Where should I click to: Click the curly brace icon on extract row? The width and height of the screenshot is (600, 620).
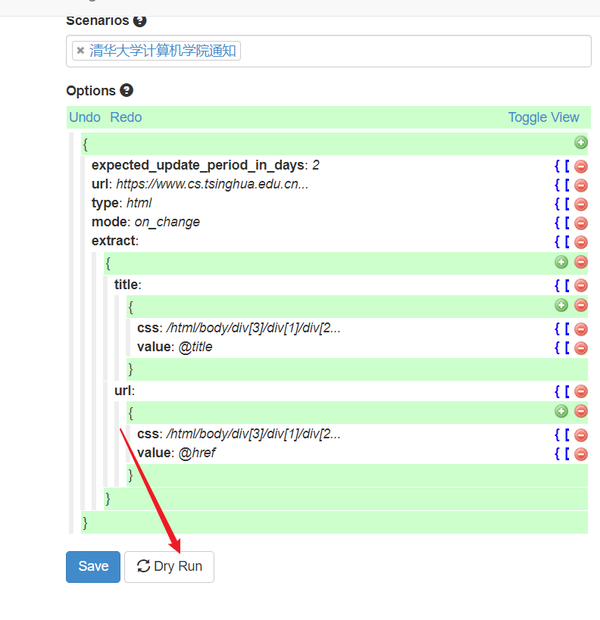pyautogui.click(x=557, y=242)
